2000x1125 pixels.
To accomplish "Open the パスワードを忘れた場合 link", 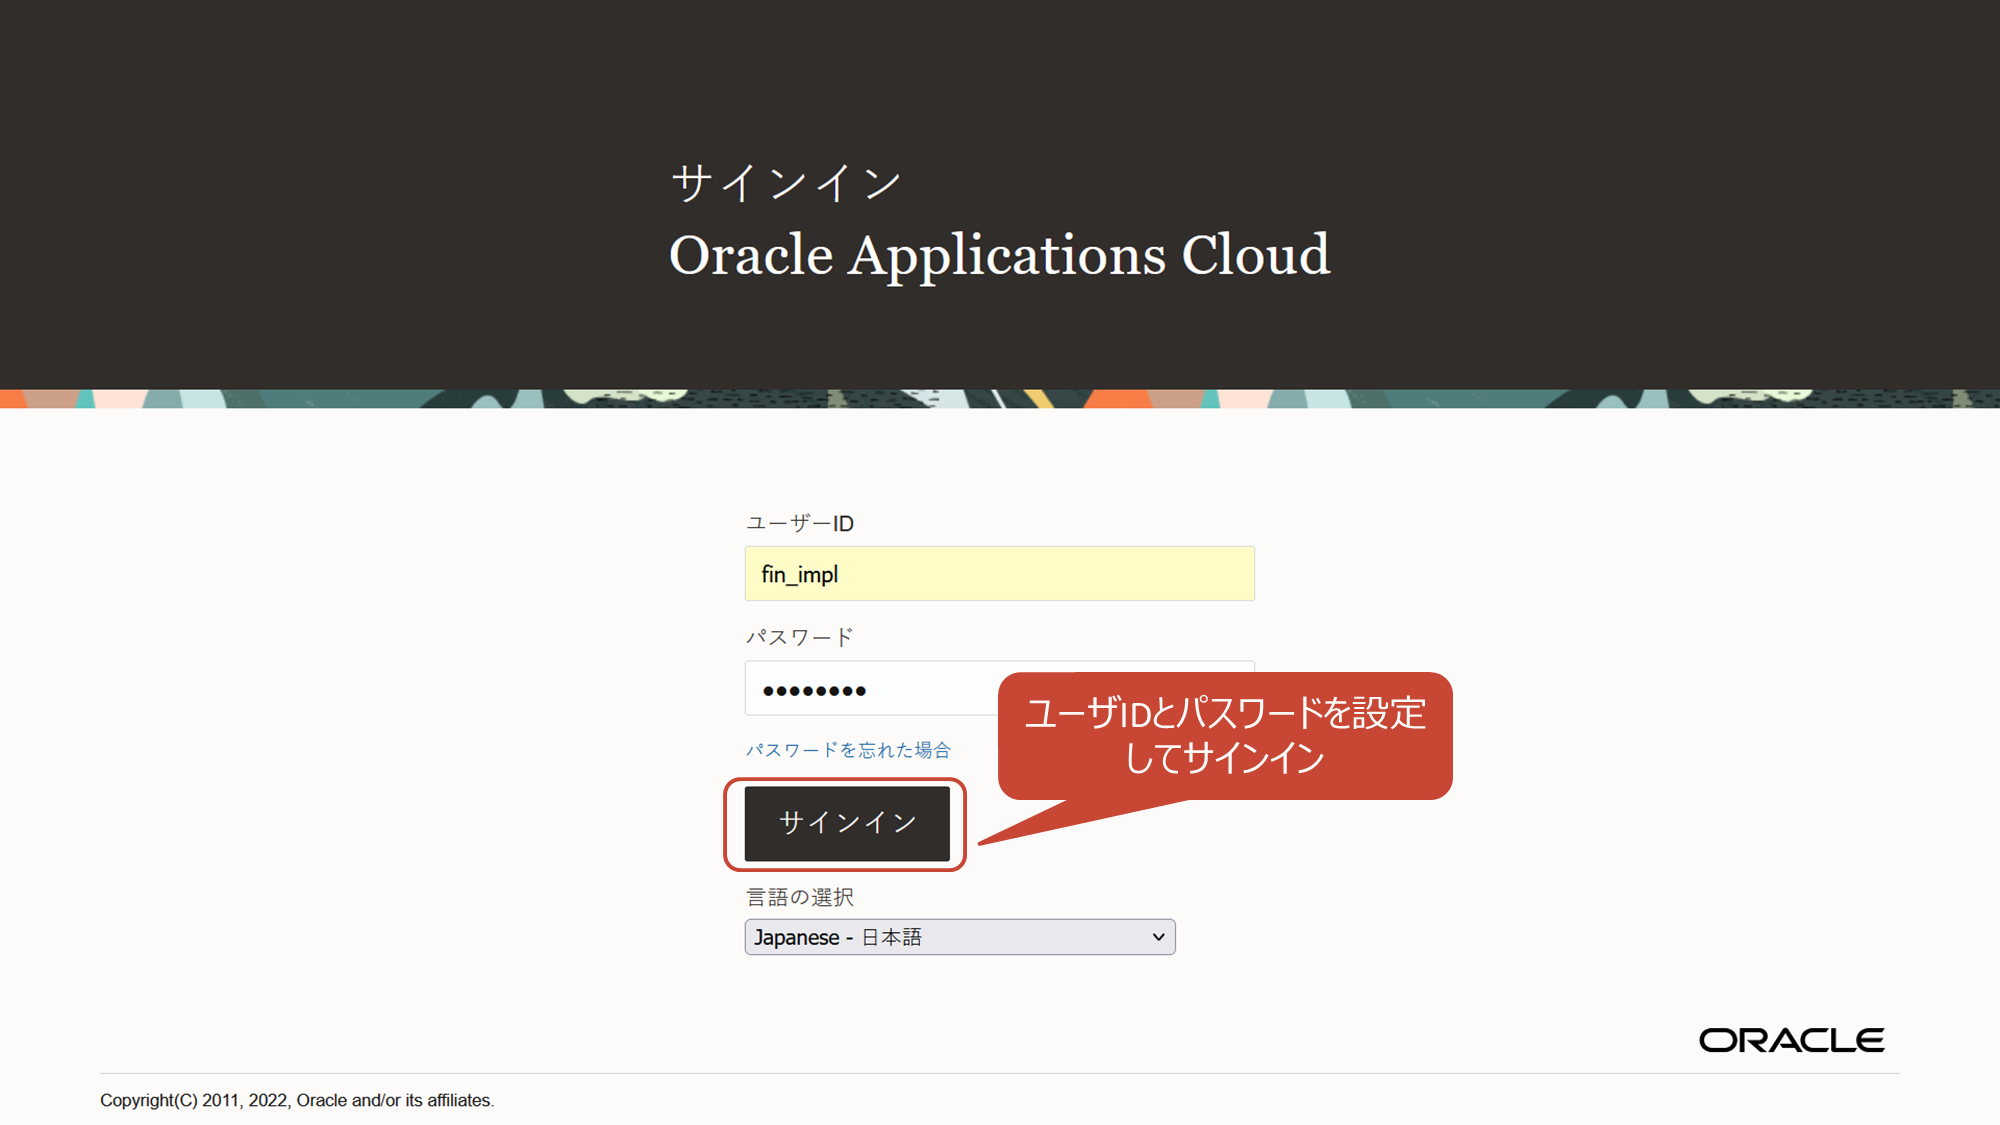I will point(848,750).
